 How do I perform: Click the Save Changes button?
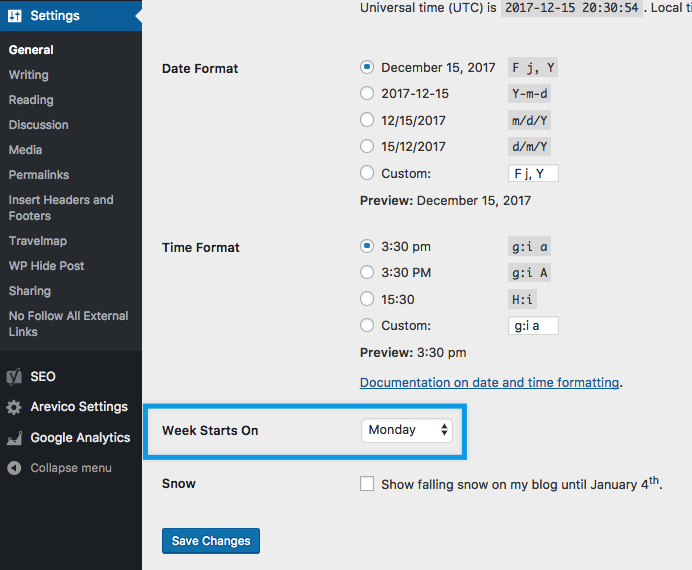(x=211, y=541)
